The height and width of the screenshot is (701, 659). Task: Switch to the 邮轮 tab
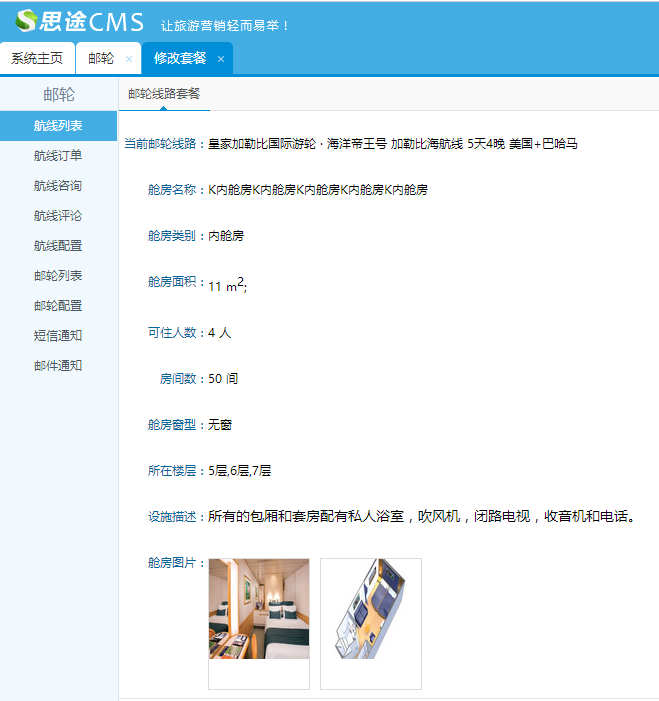pos(101,59)
